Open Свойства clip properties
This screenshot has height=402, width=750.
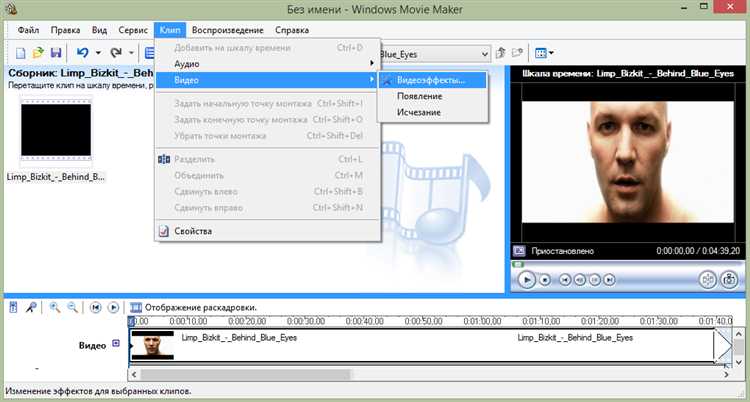[x=267, y=231]
